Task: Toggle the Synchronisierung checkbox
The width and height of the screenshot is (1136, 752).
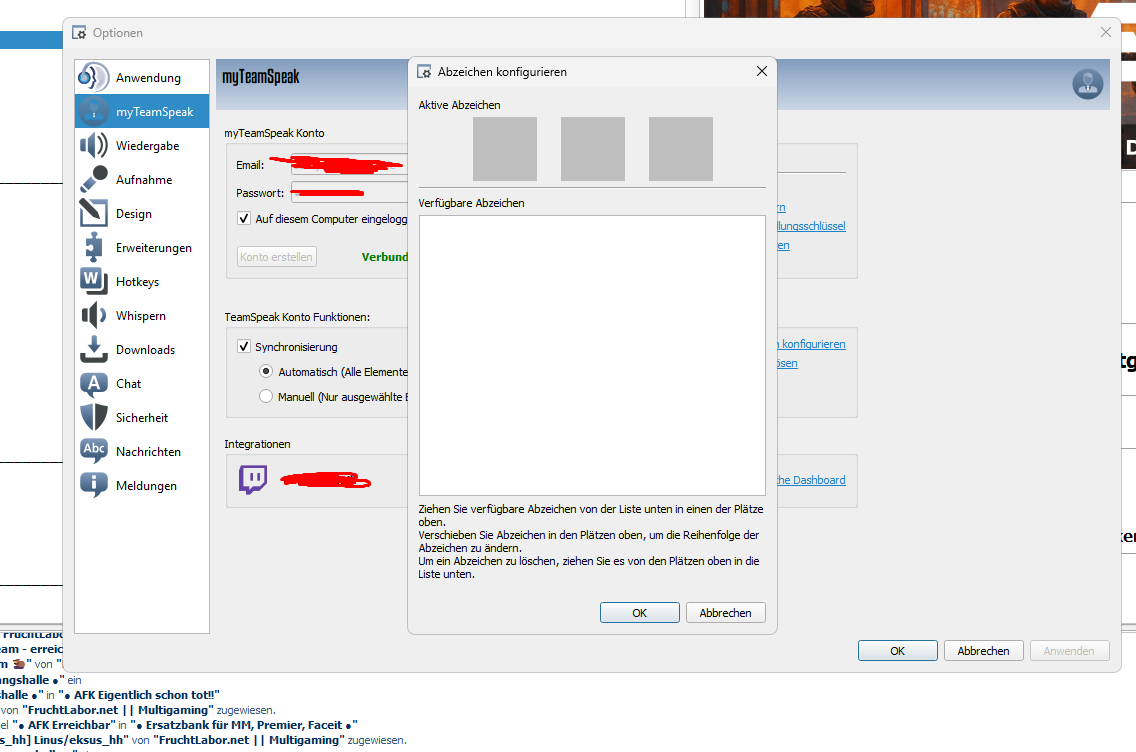Action: [x=244, y=347]
